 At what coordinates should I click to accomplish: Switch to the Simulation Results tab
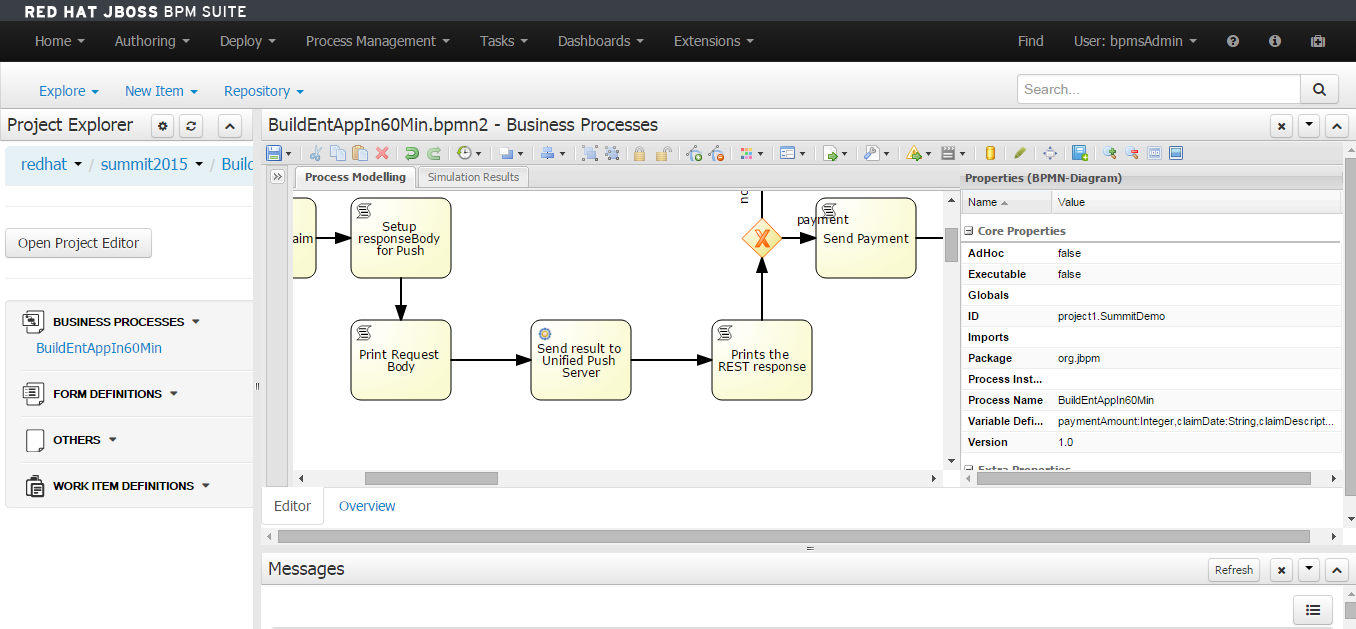[x=473, y=177]
